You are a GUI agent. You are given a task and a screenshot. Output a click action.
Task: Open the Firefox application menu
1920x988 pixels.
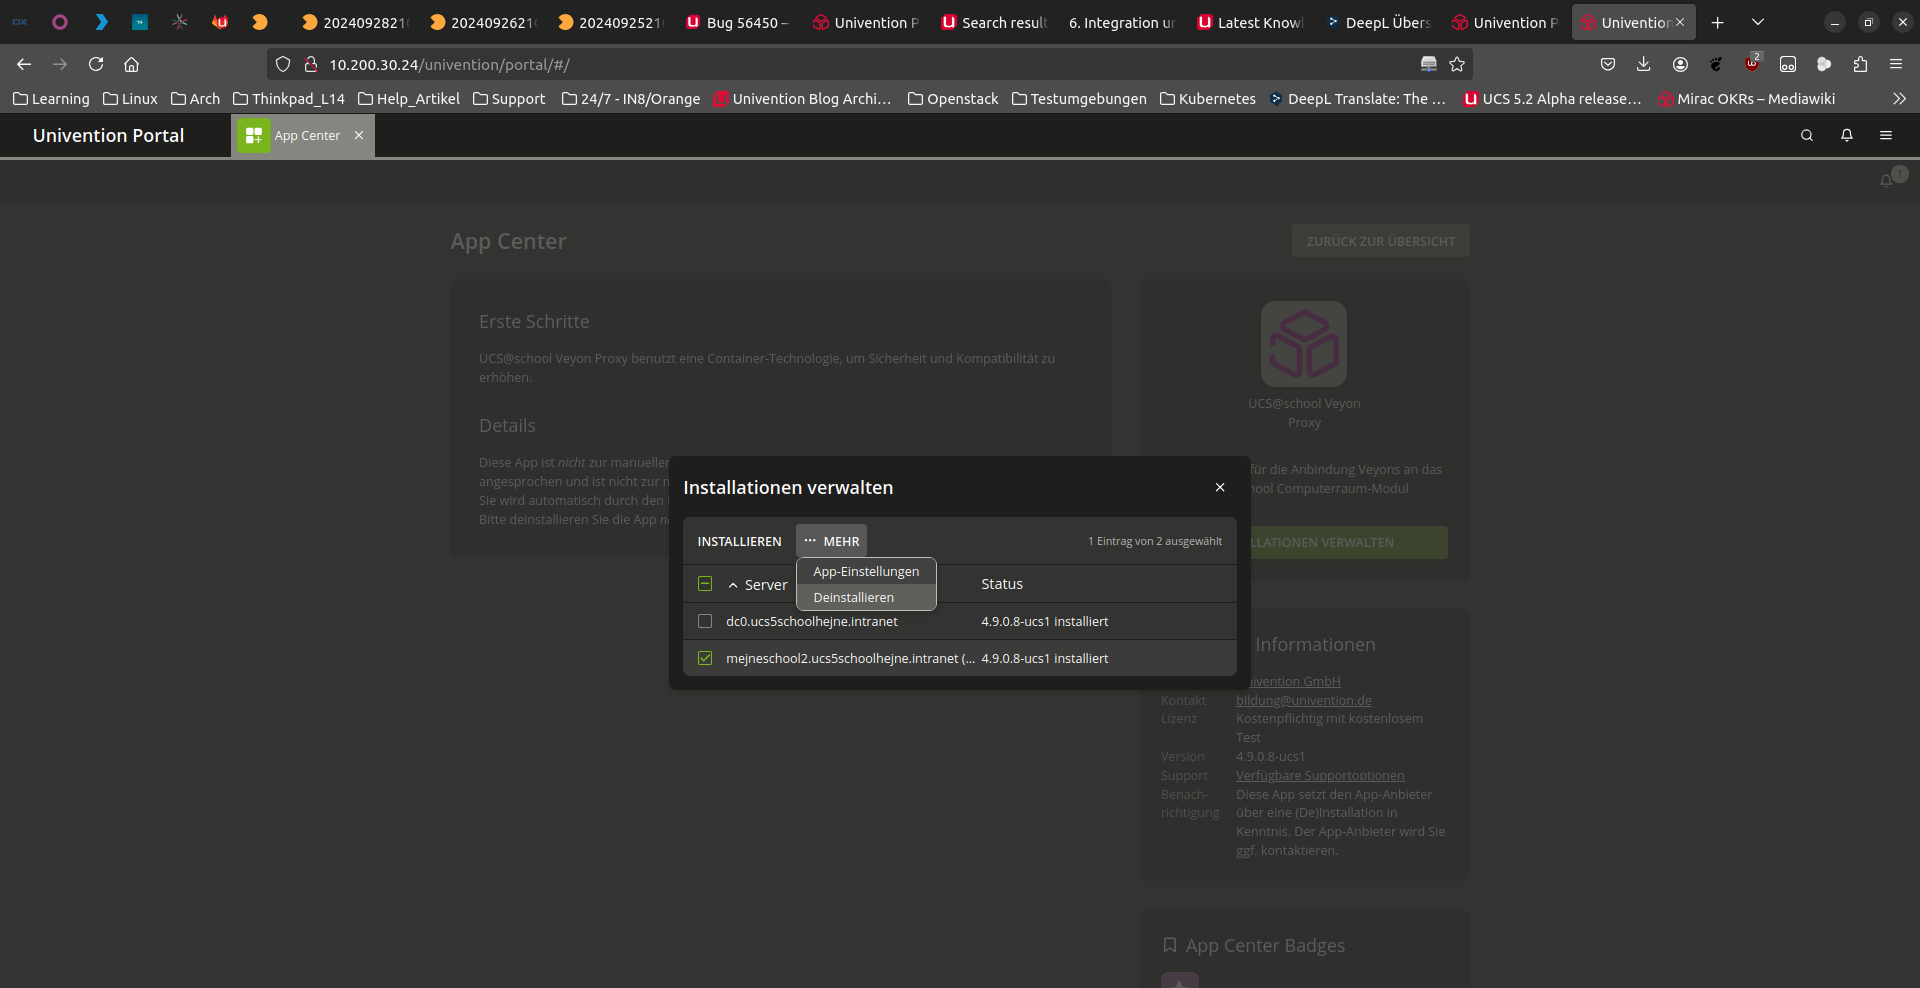click(1896, 64)
